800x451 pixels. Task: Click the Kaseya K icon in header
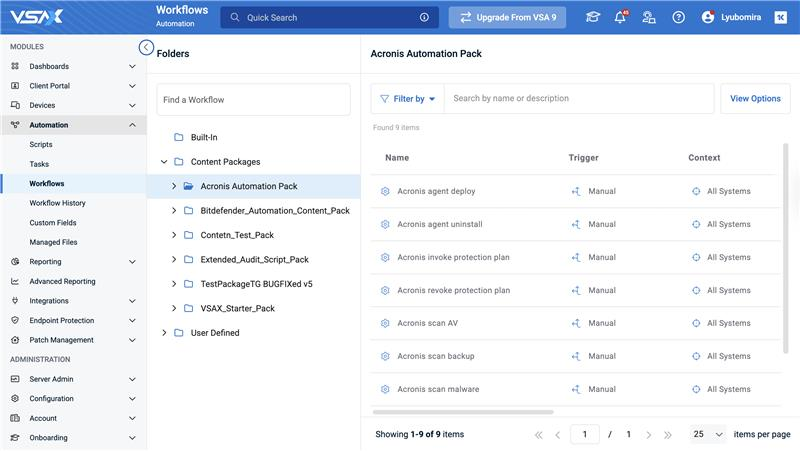click(x=781, y=17)
